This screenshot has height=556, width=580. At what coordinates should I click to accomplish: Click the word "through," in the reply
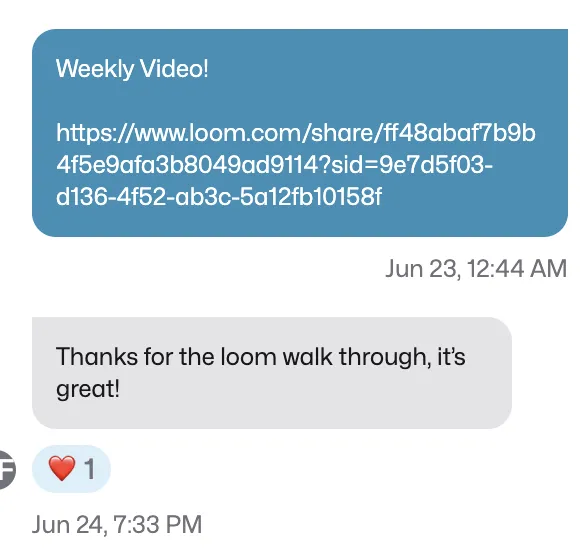pyautogui.click(x=385, y=357)
